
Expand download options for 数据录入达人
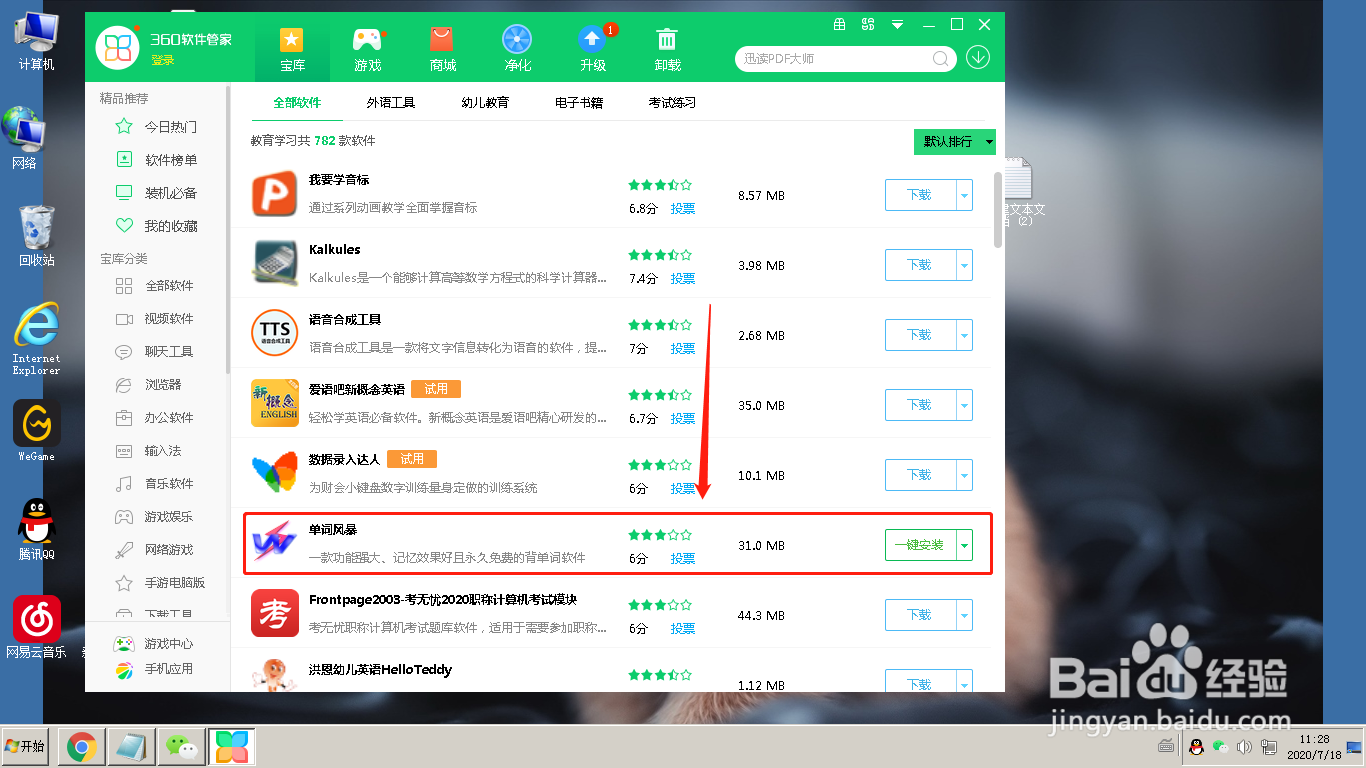[965, 475]
